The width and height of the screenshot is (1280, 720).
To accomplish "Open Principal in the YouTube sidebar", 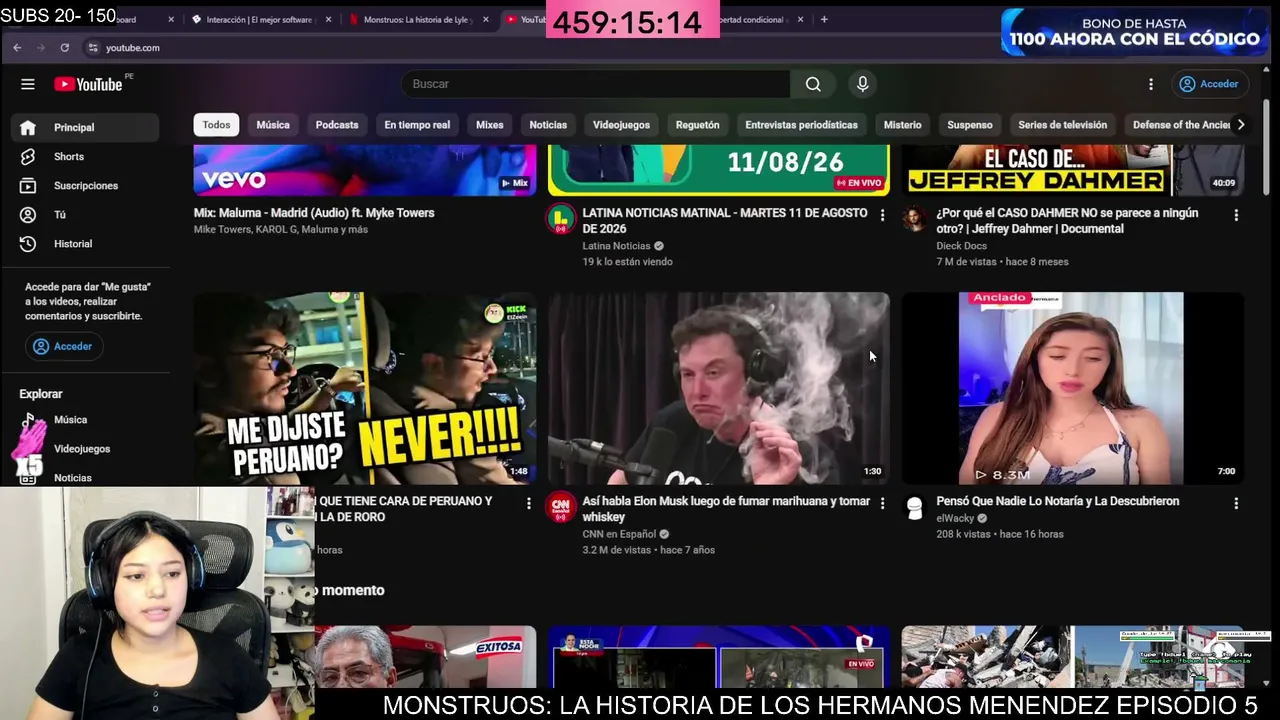I will (x=85, y=127).
